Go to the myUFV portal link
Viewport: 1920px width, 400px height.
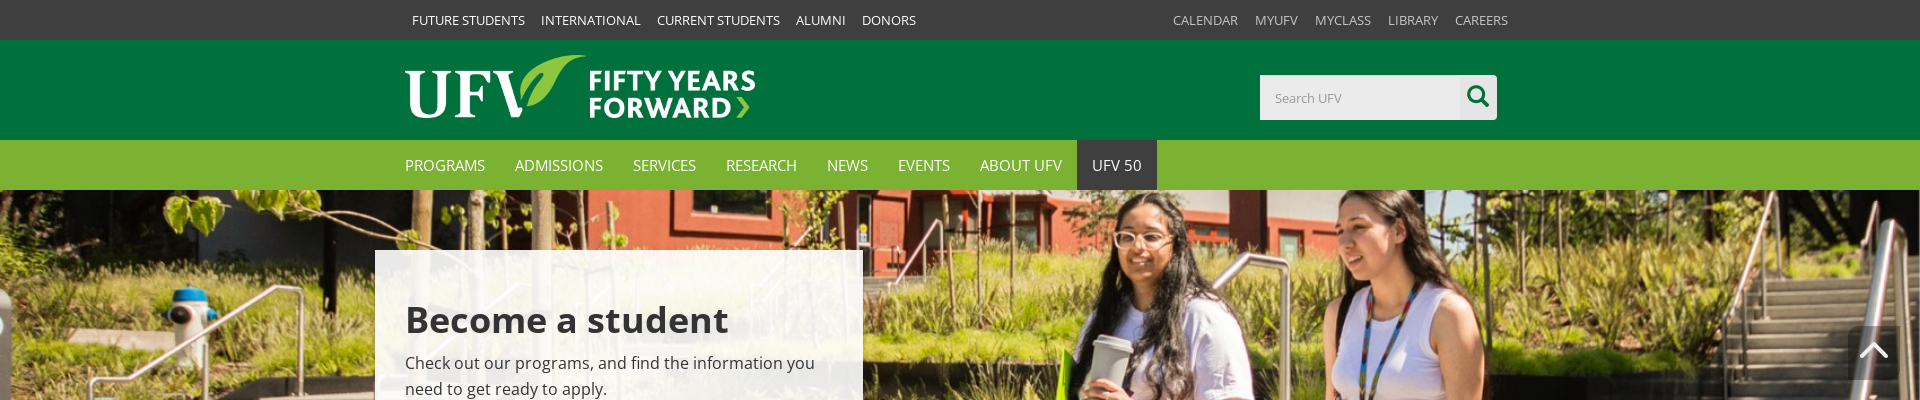coord(1276,20)
